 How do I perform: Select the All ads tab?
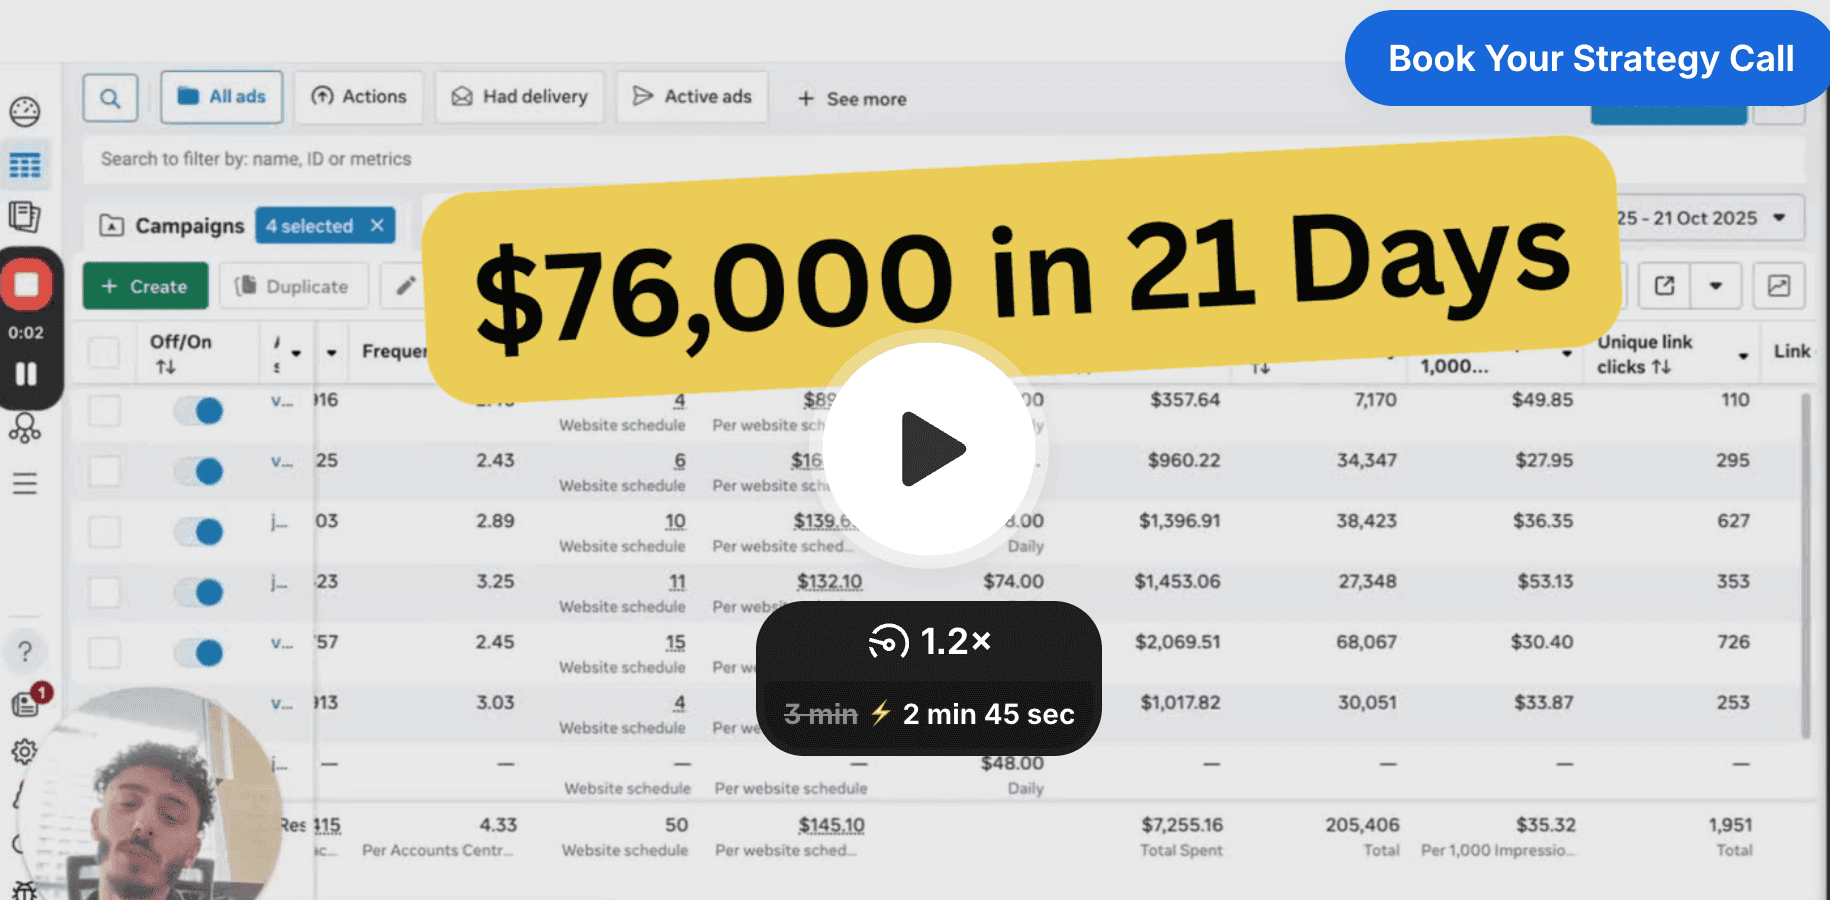click(x=221, y=97)
